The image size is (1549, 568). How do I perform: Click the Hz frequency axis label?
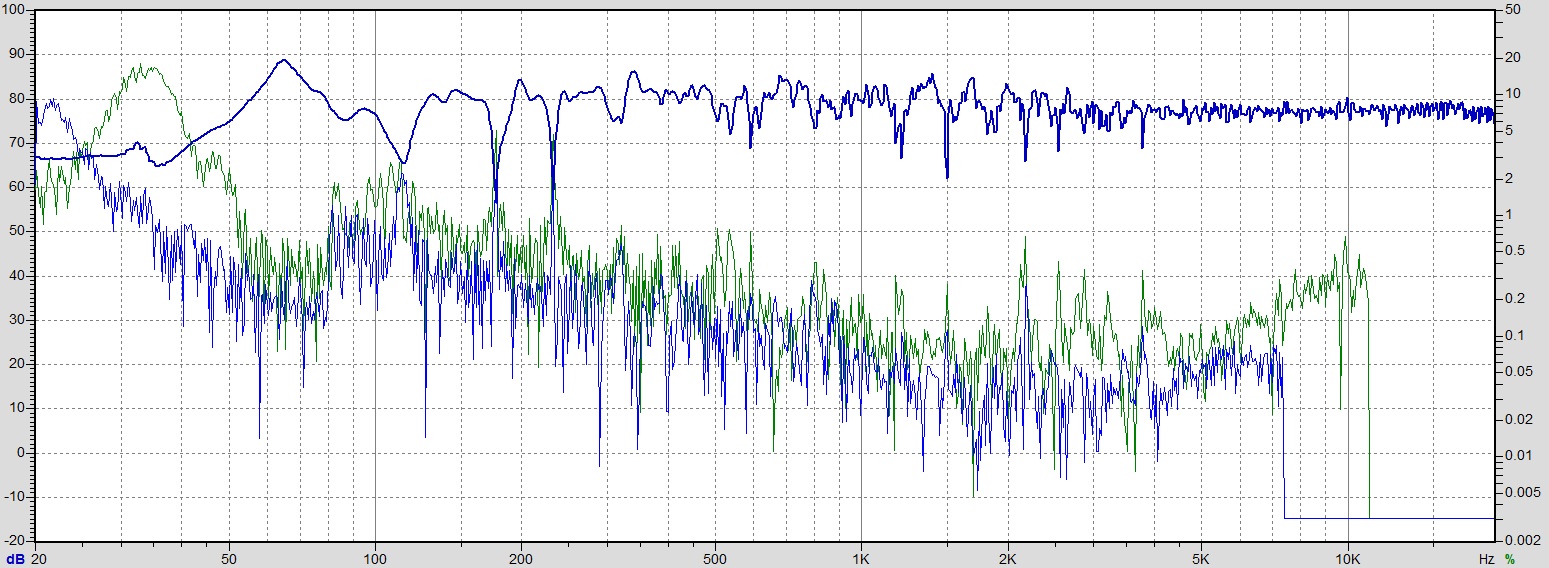click(1486, 558)
